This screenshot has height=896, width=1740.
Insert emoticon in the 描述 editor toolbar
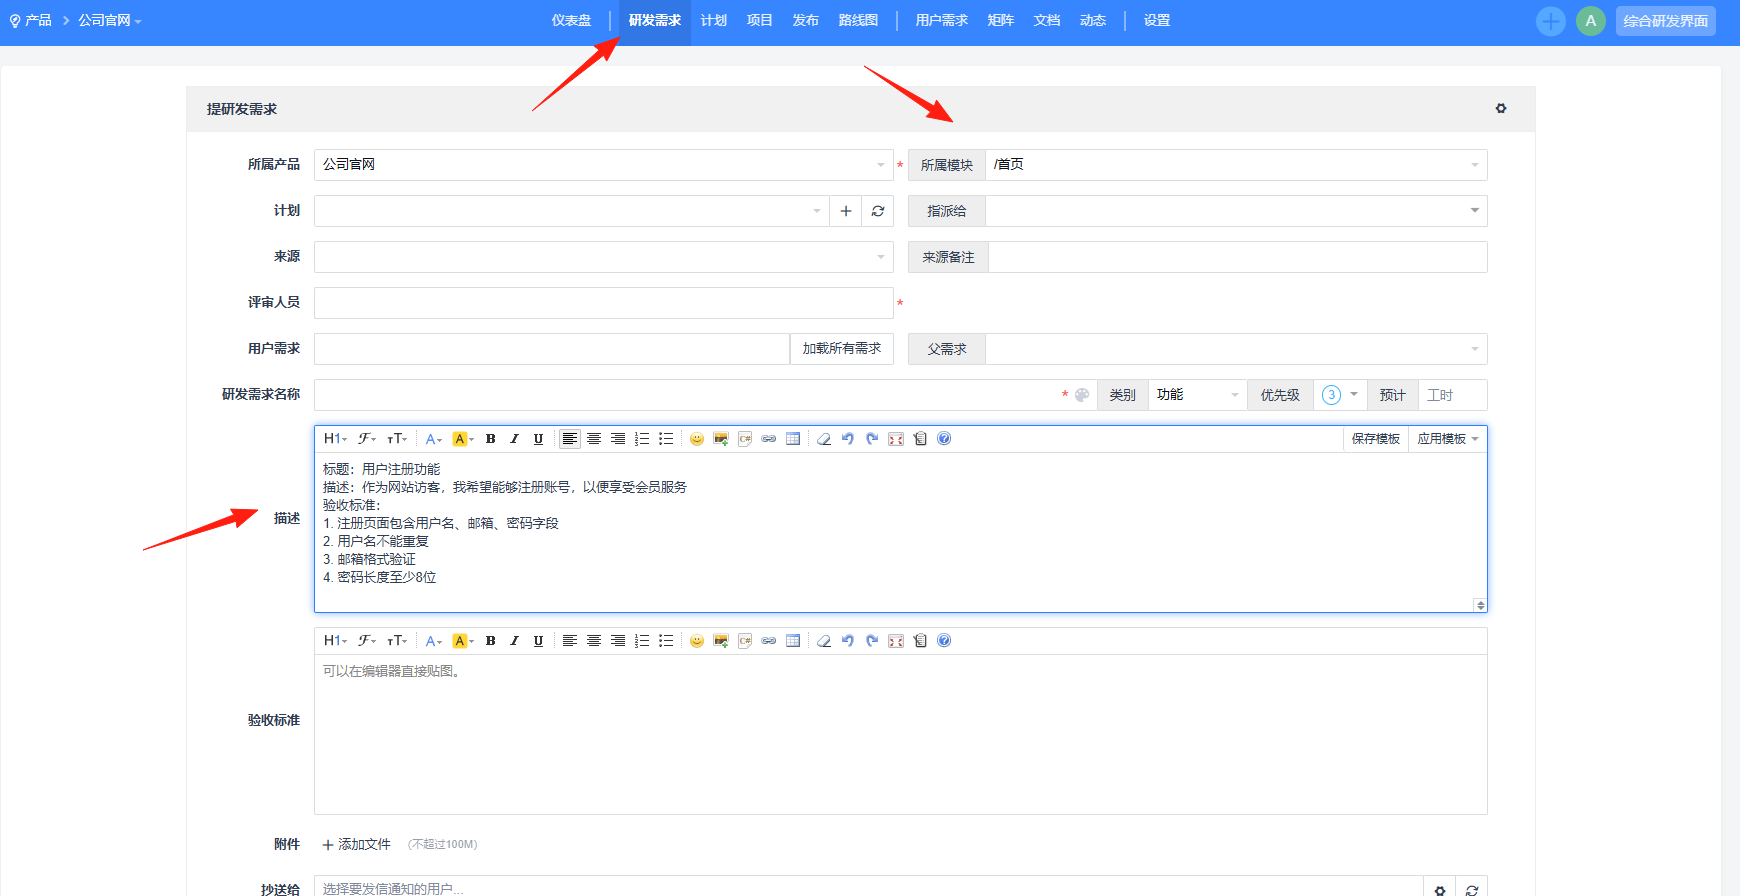click(x=697, y=439)
